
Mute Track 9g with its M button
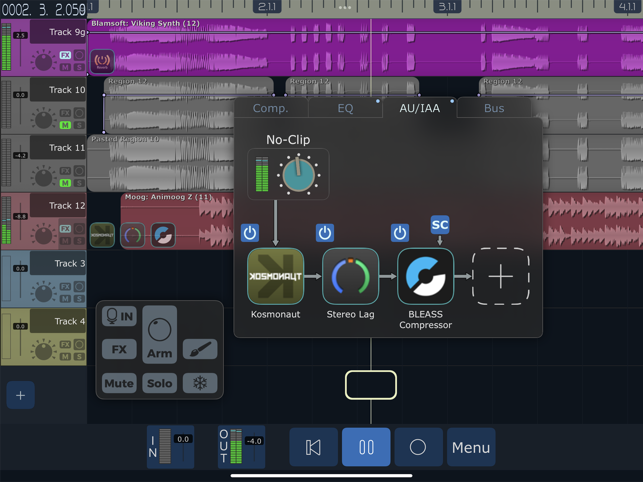pyautogui.click(x=65, y=67)
